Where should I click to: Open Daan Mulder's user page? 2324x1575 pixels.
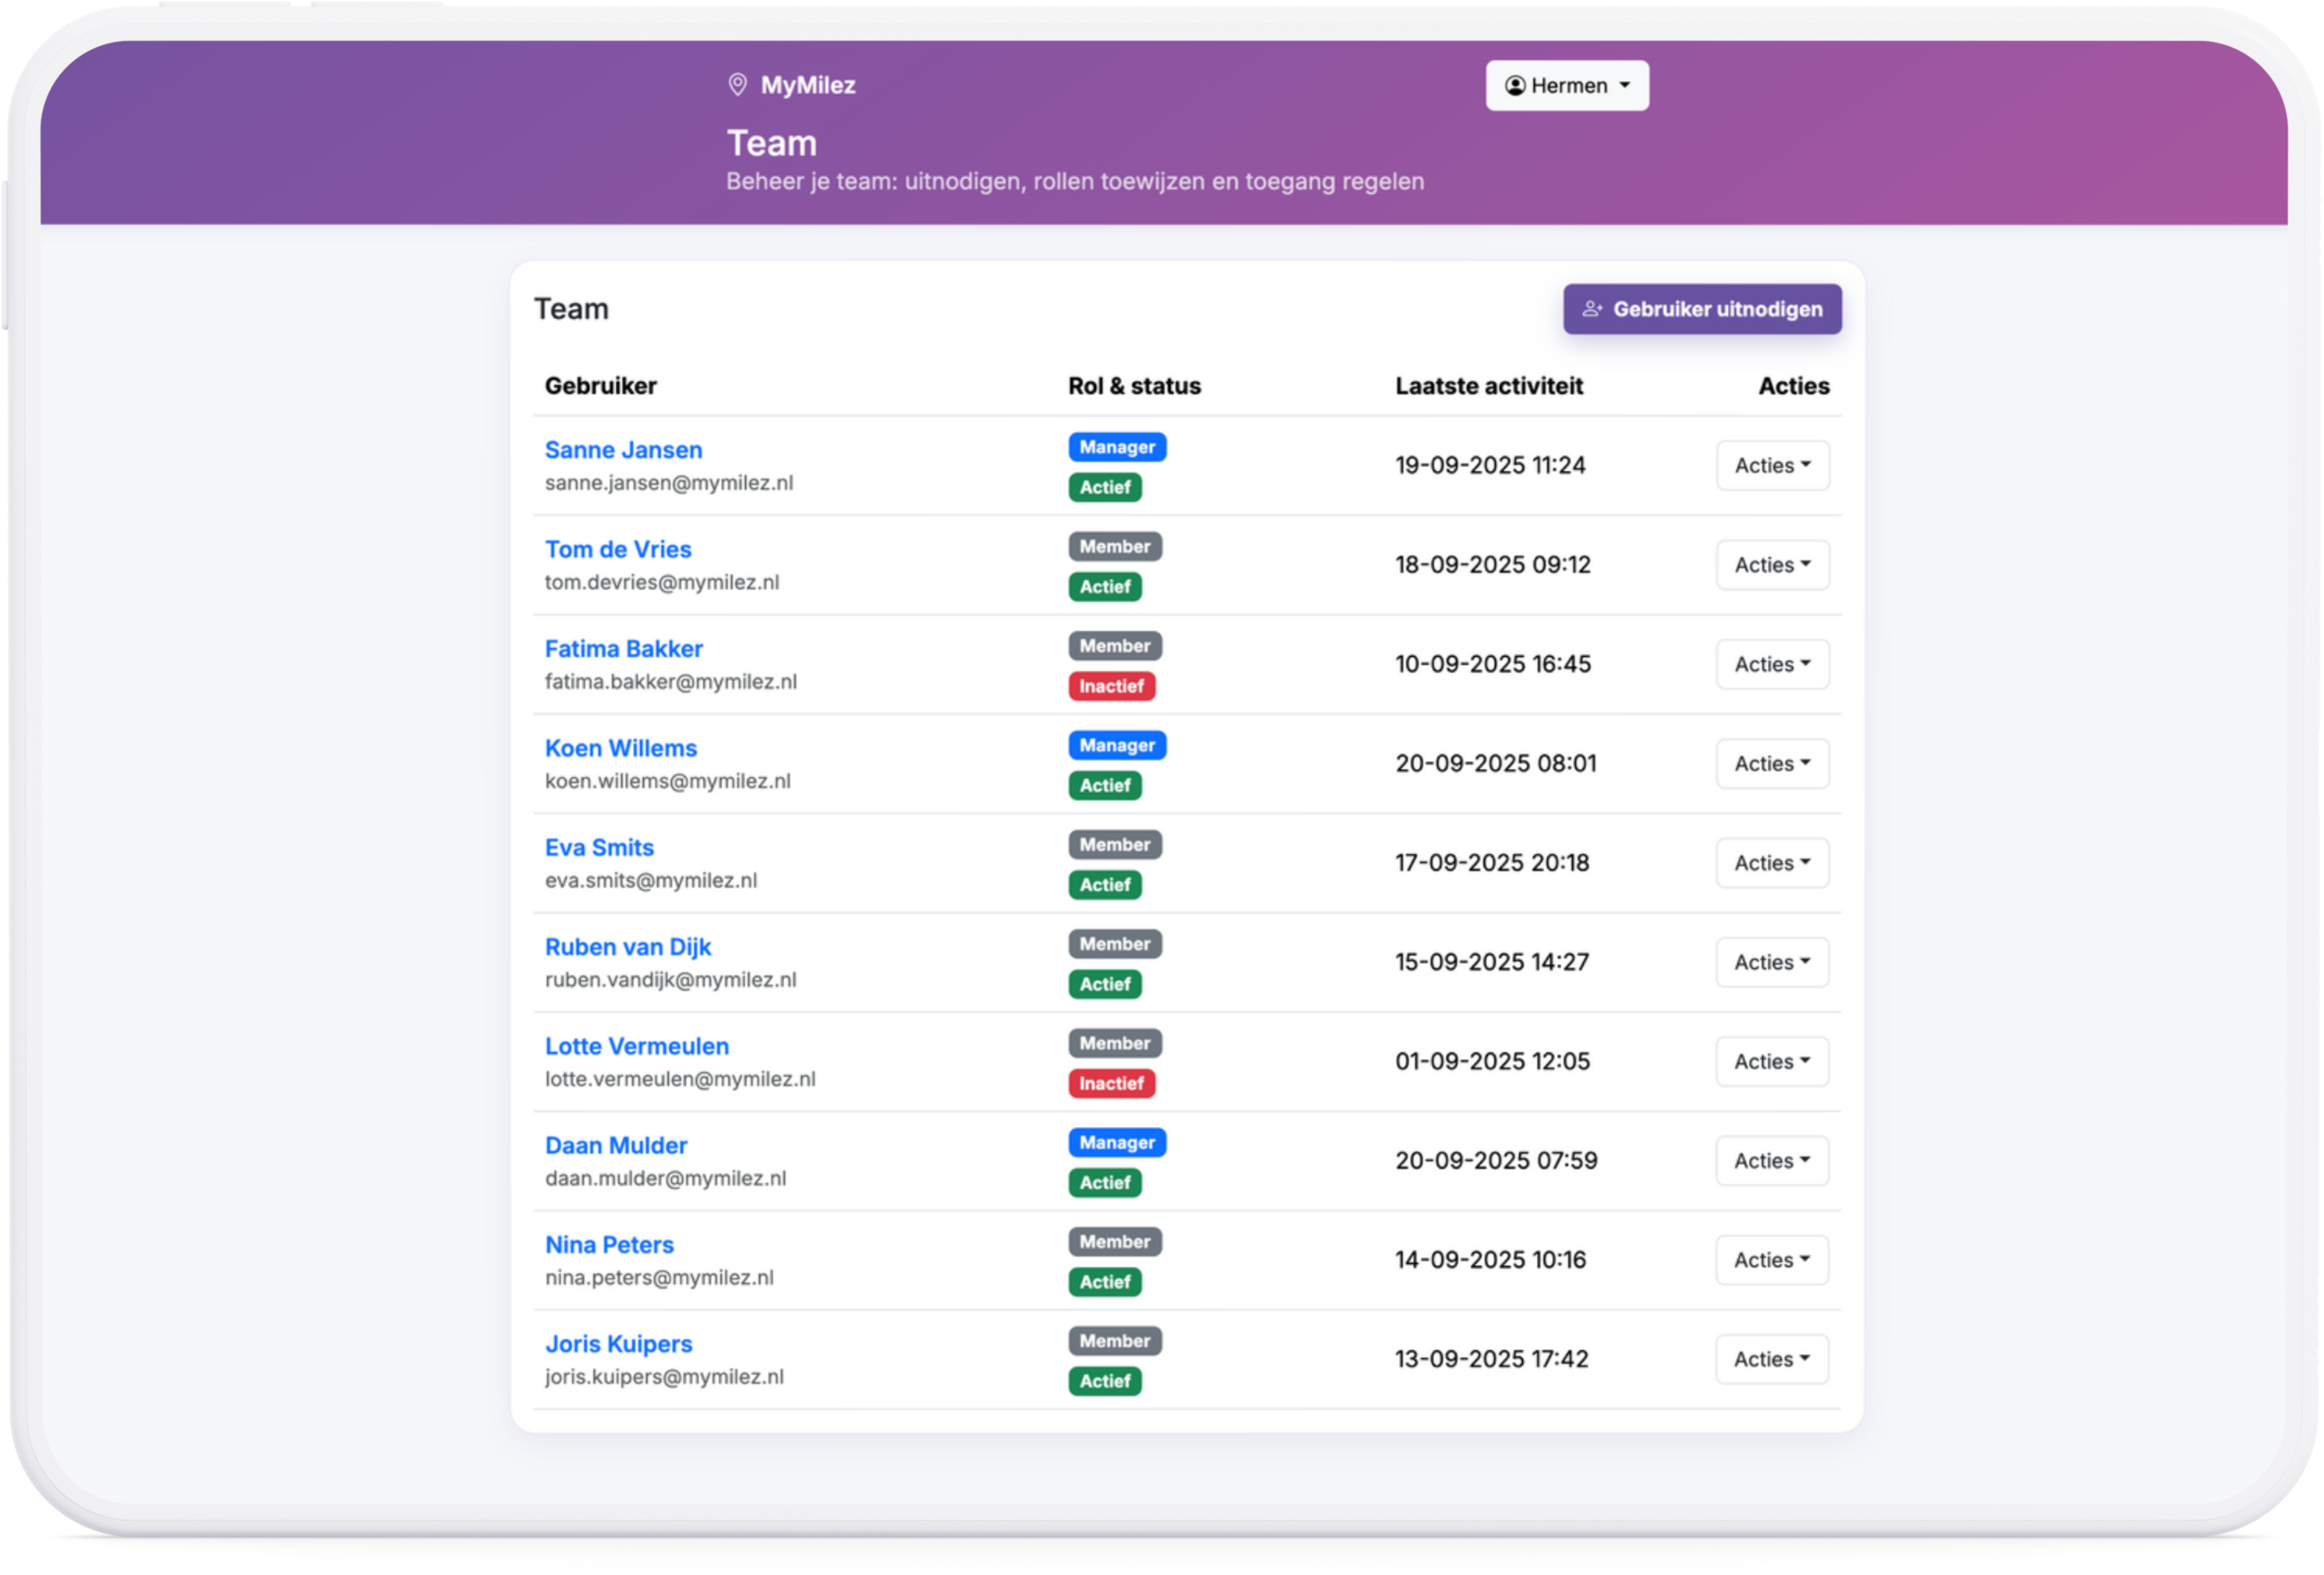coord(616,1146)
